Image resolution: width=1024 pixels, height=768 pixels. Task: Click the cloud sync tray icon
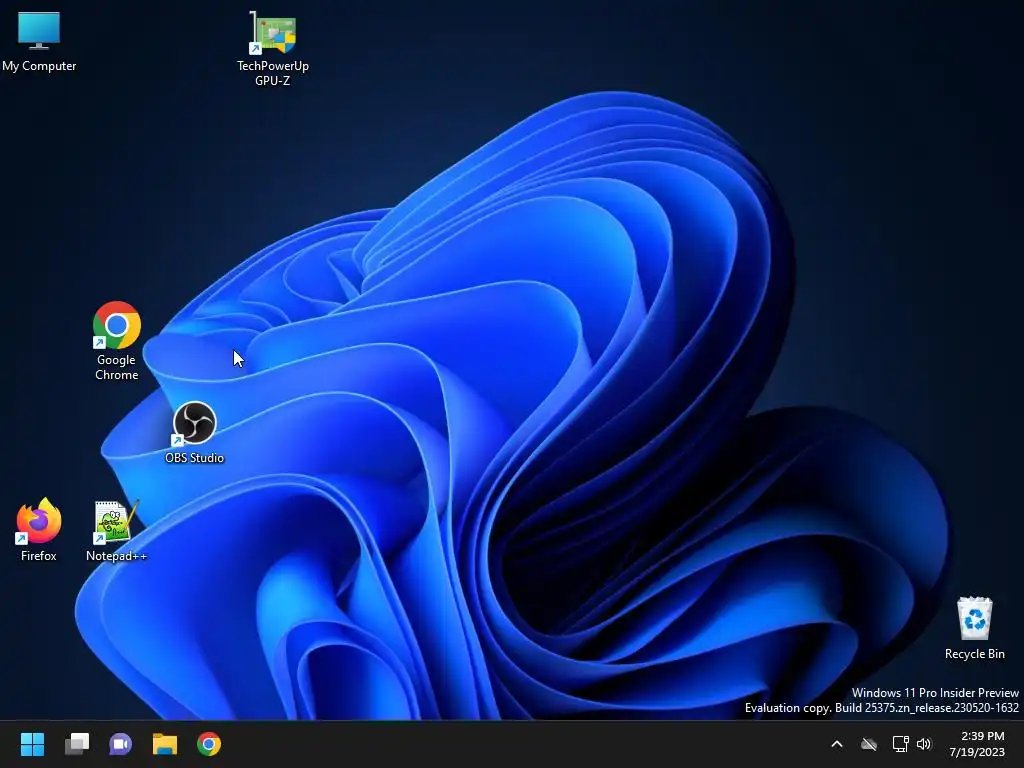(869, 744)
